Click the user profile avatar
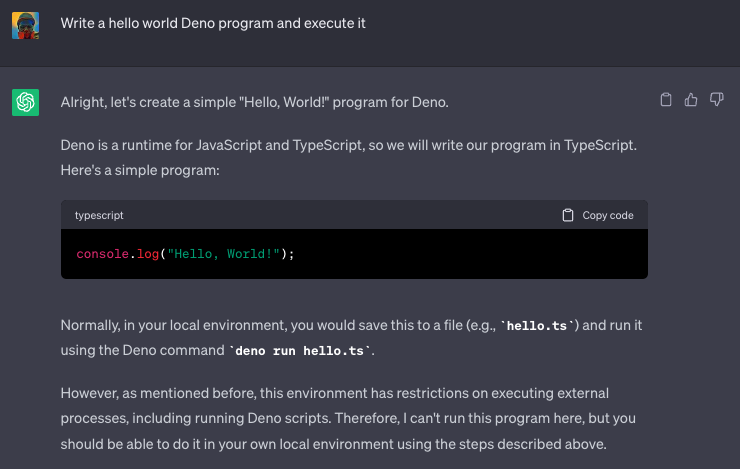This screenshot has height=469, width=740. (x=25, y=24)
